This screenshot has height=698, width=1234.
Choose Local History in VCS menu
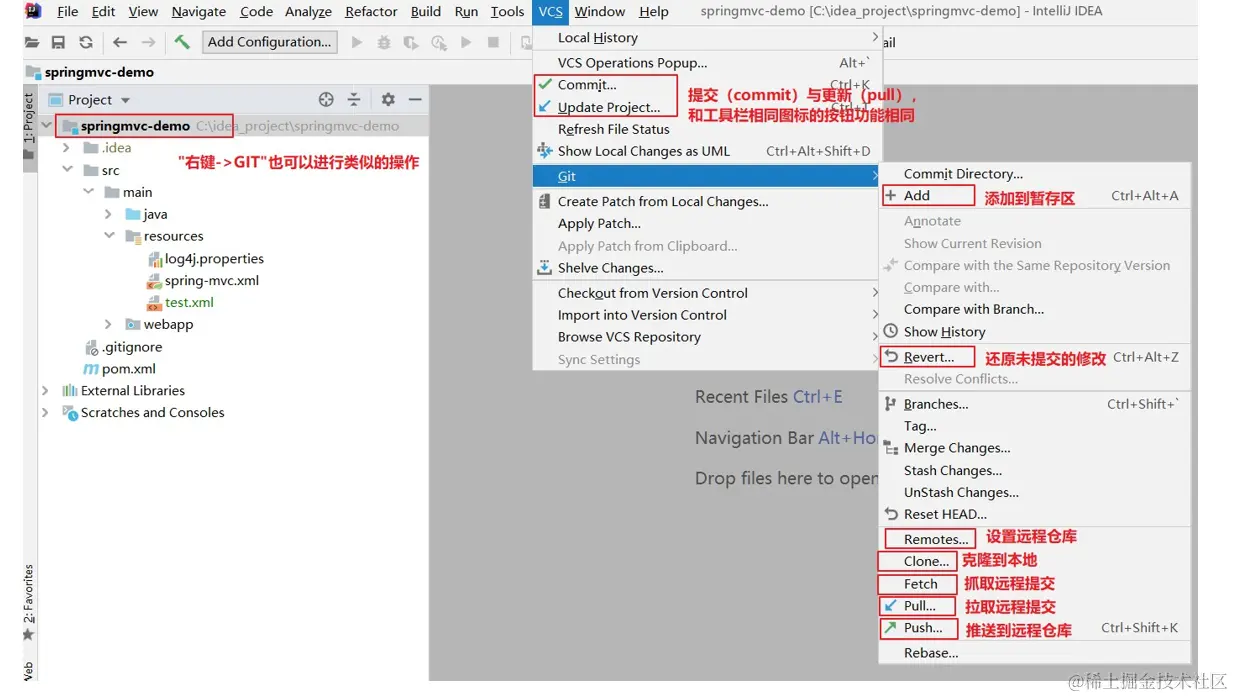tap(706, 38)
